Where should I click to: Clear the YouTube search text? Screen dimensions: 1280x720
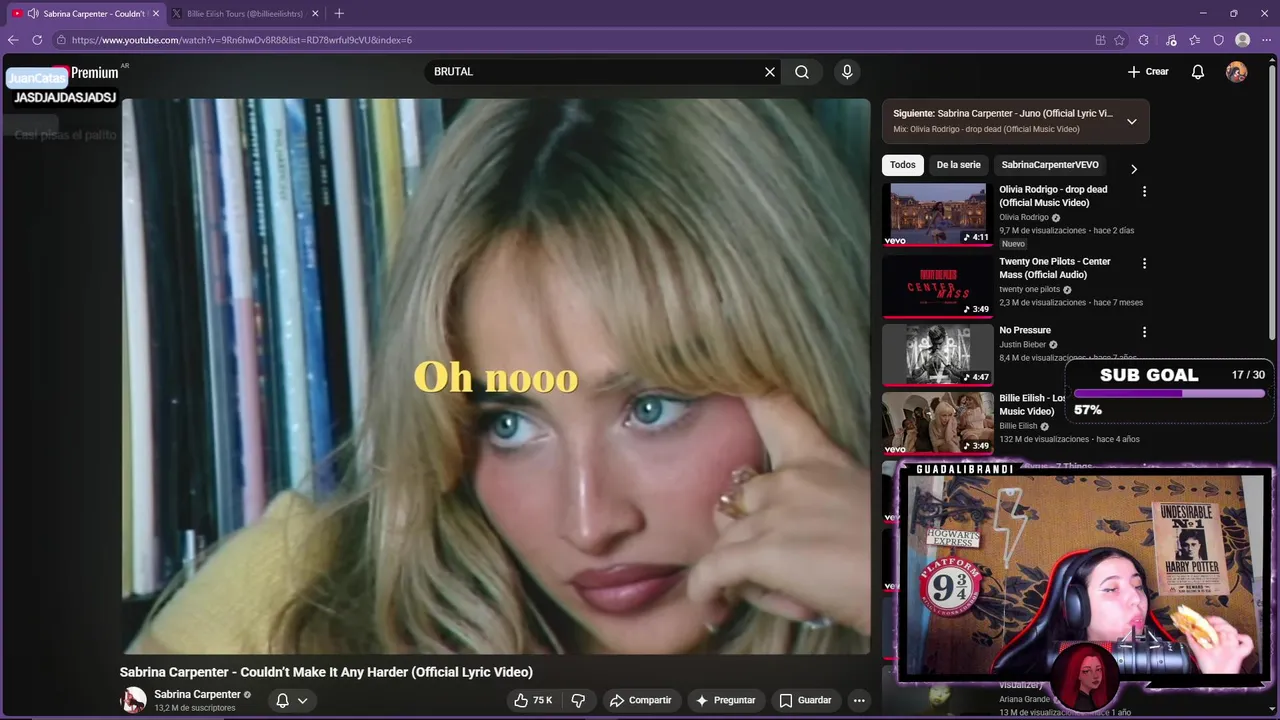[770, 72]
